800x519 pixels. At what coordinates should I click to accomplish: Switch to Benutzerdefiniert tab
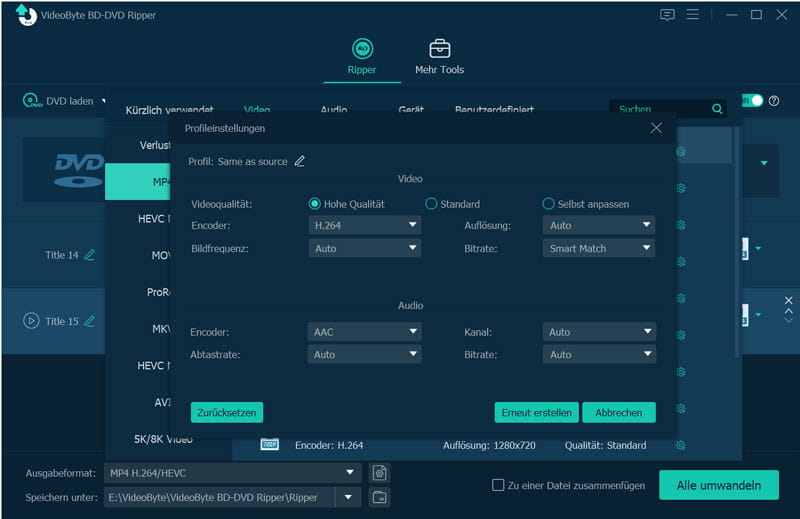494,110
